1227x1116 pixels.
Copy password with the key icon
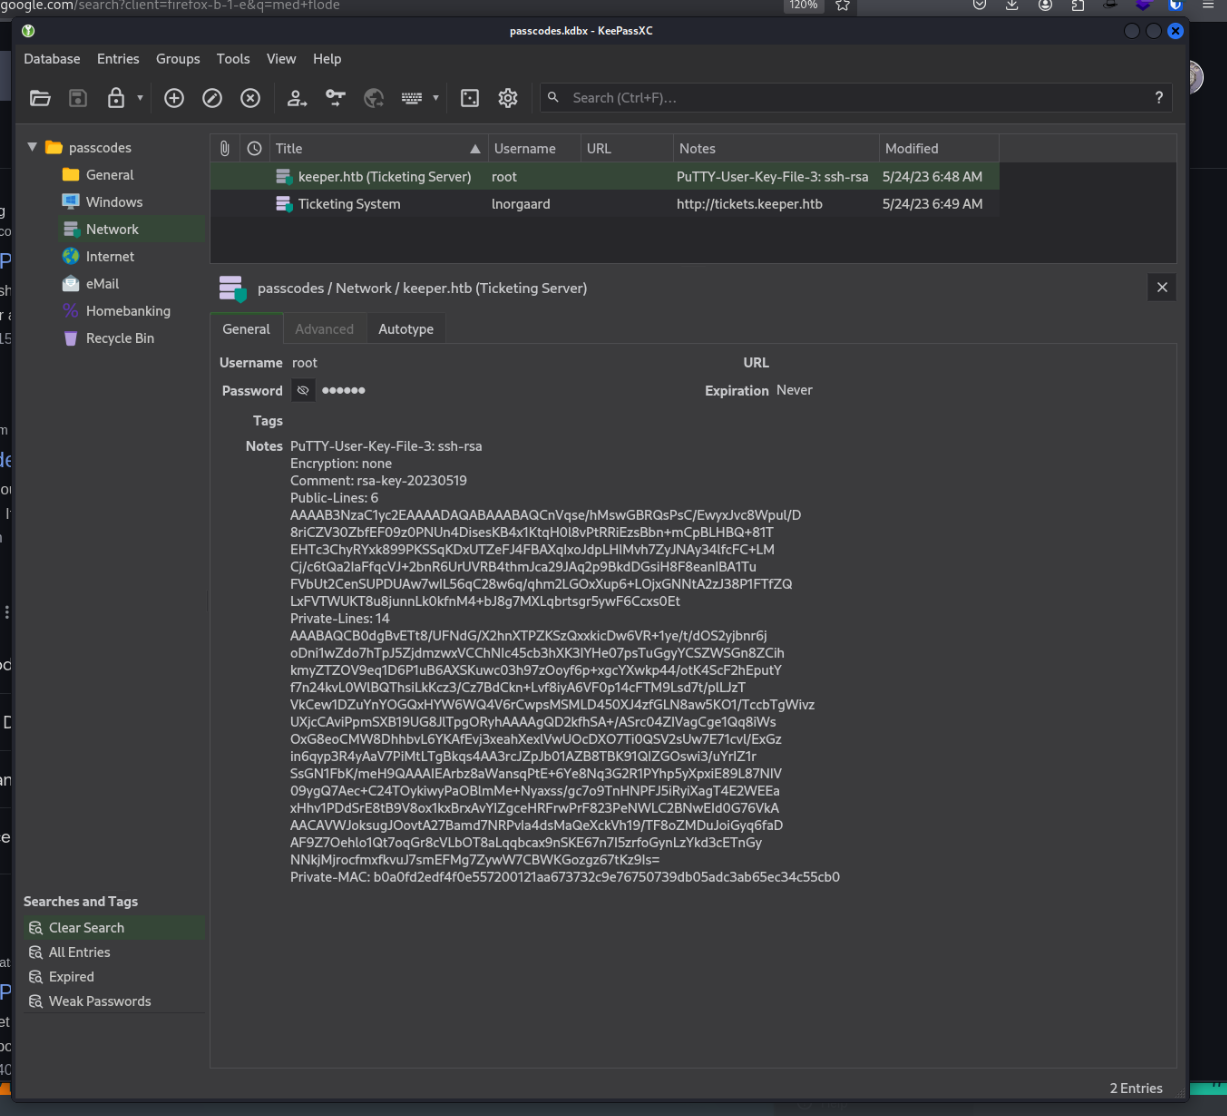click(x=335, y=98)
